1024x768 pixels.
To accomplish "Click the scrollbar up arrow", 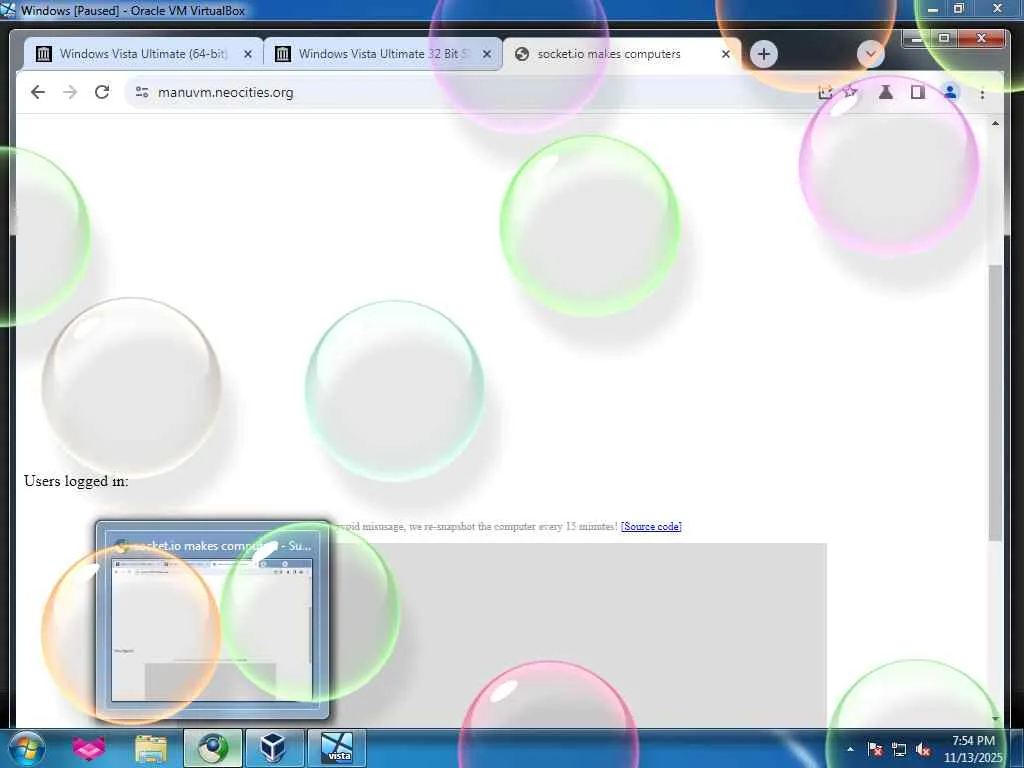I will point(995,123).
